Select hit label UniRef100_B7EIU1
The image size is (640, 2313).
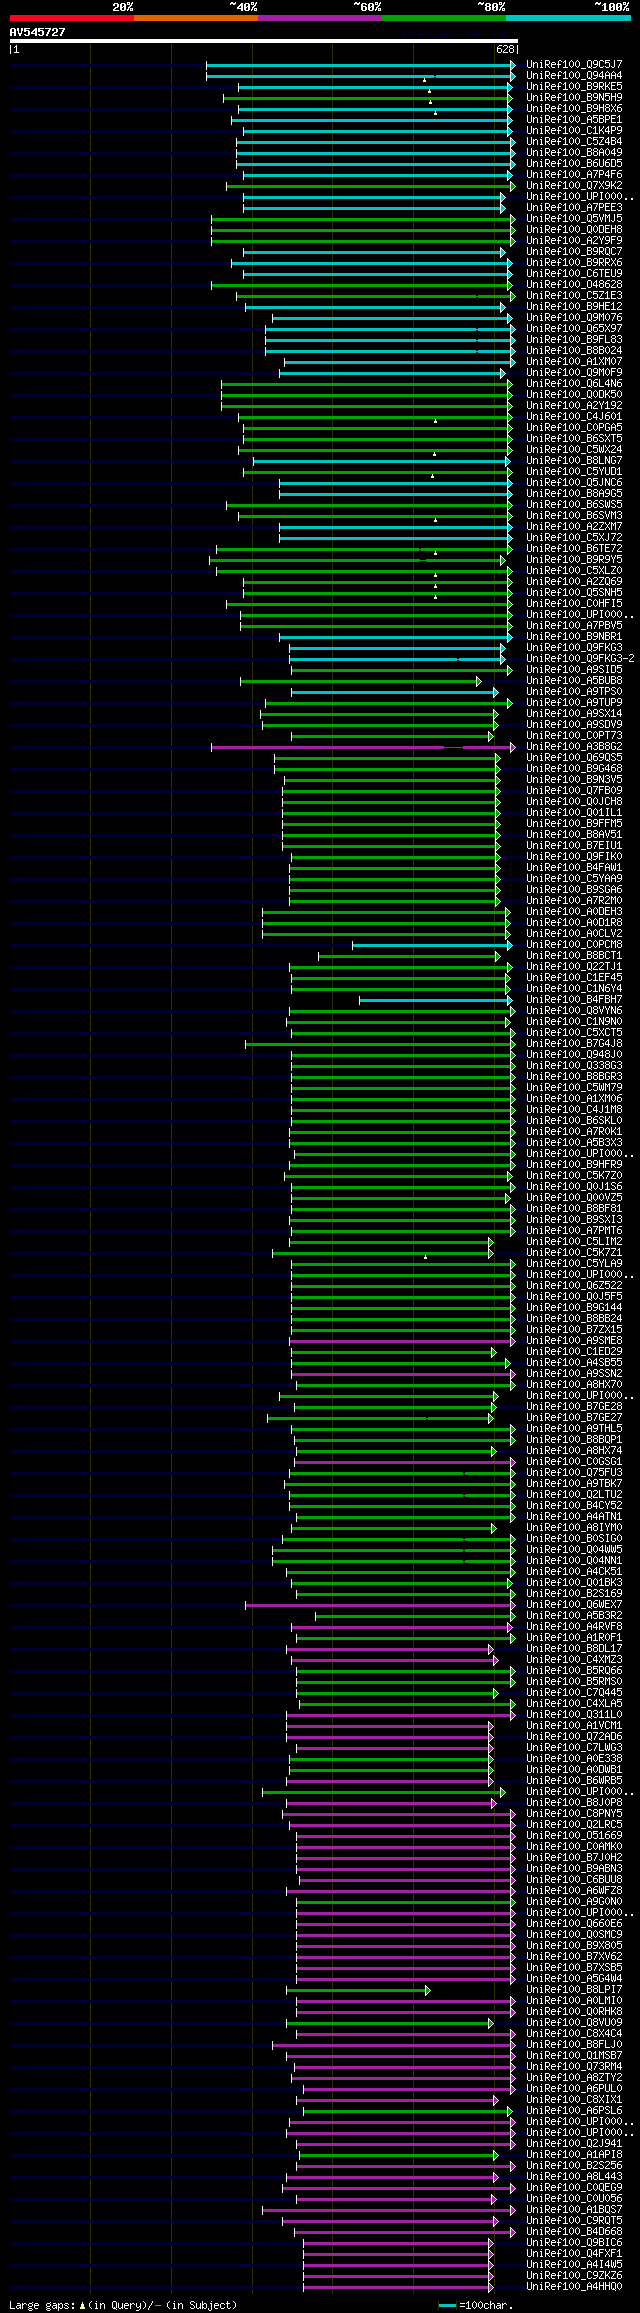click(574, 845)
